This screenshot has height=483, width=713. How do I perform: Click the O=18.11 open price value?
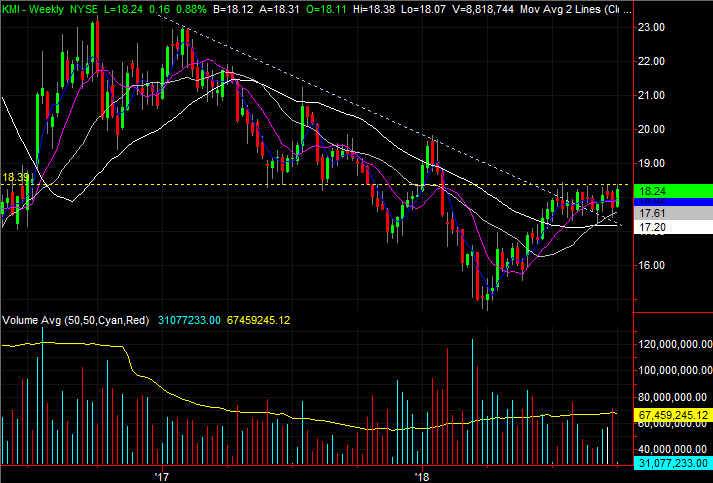pos(326,9)
